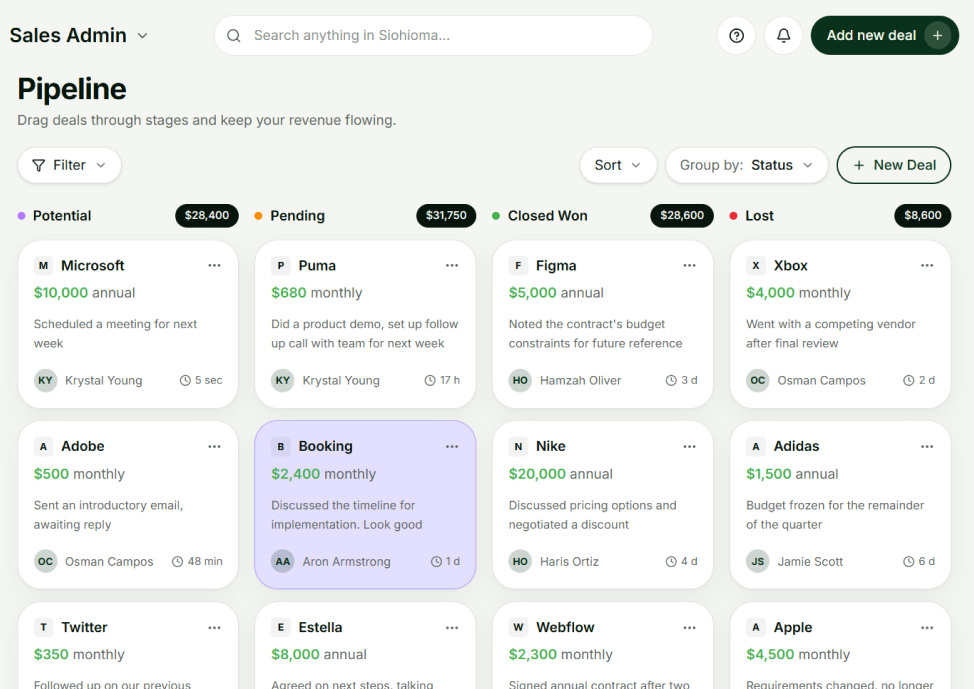Click the Figma F logo badge
974x689 pixels.
518,265
